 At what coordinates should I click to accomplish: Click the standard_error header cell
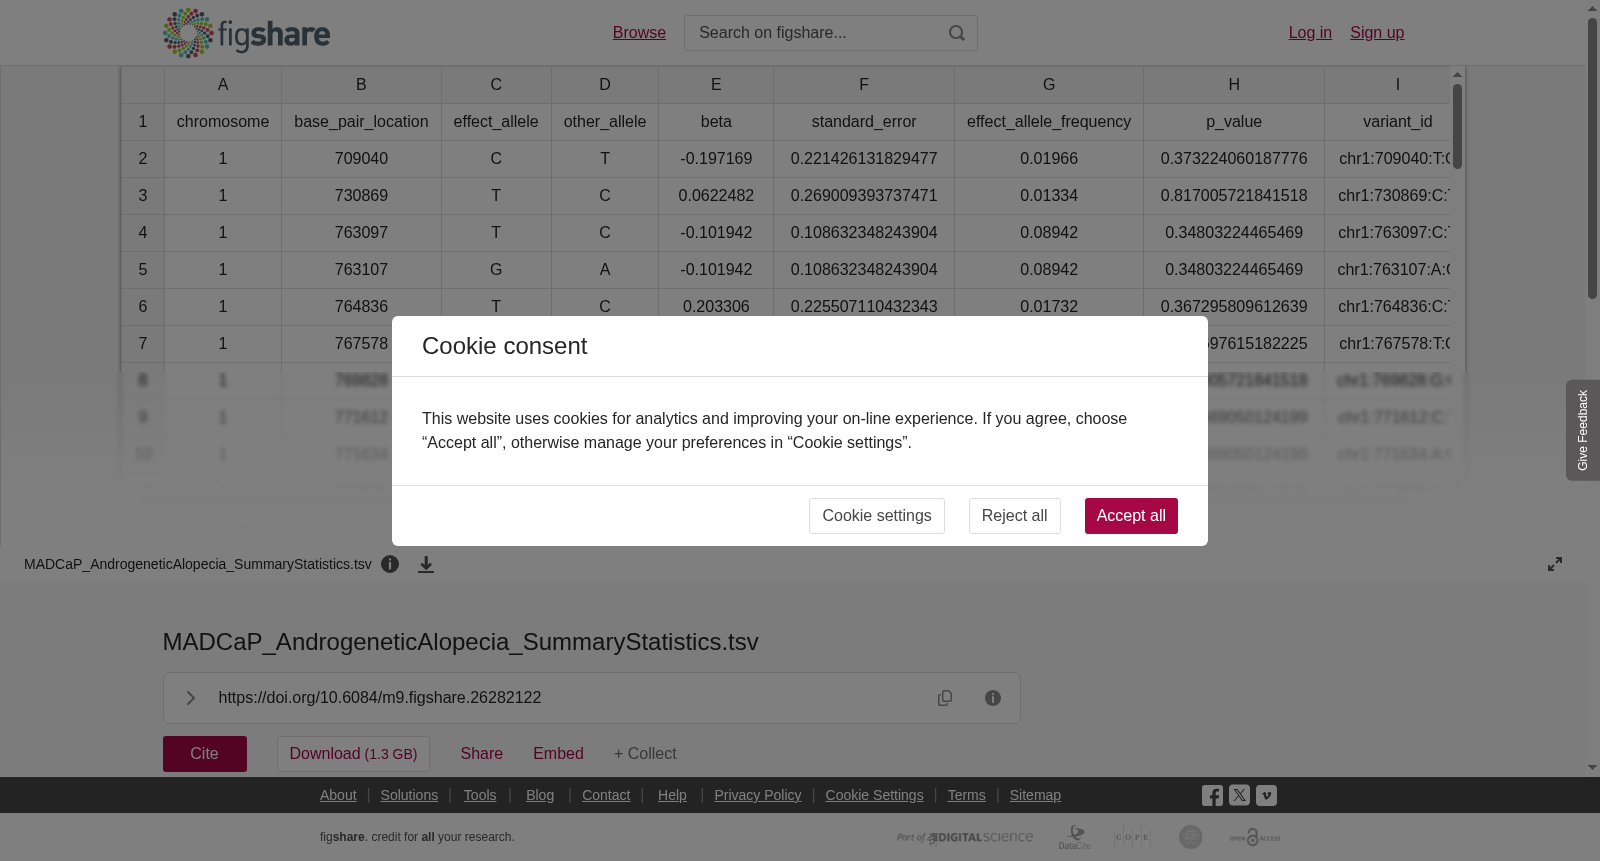[x=864, y=122]
